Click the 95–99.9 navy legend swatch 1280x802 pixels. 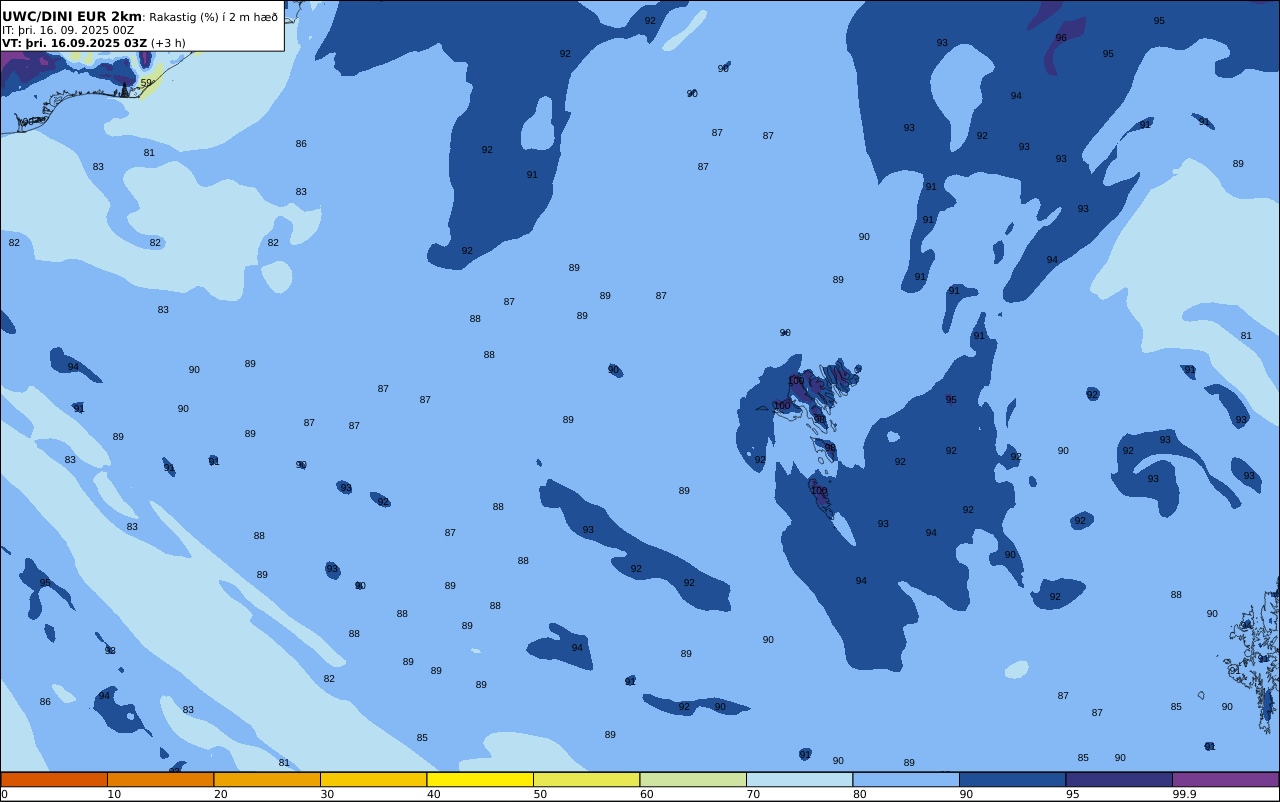click(x=1119, y=779)
